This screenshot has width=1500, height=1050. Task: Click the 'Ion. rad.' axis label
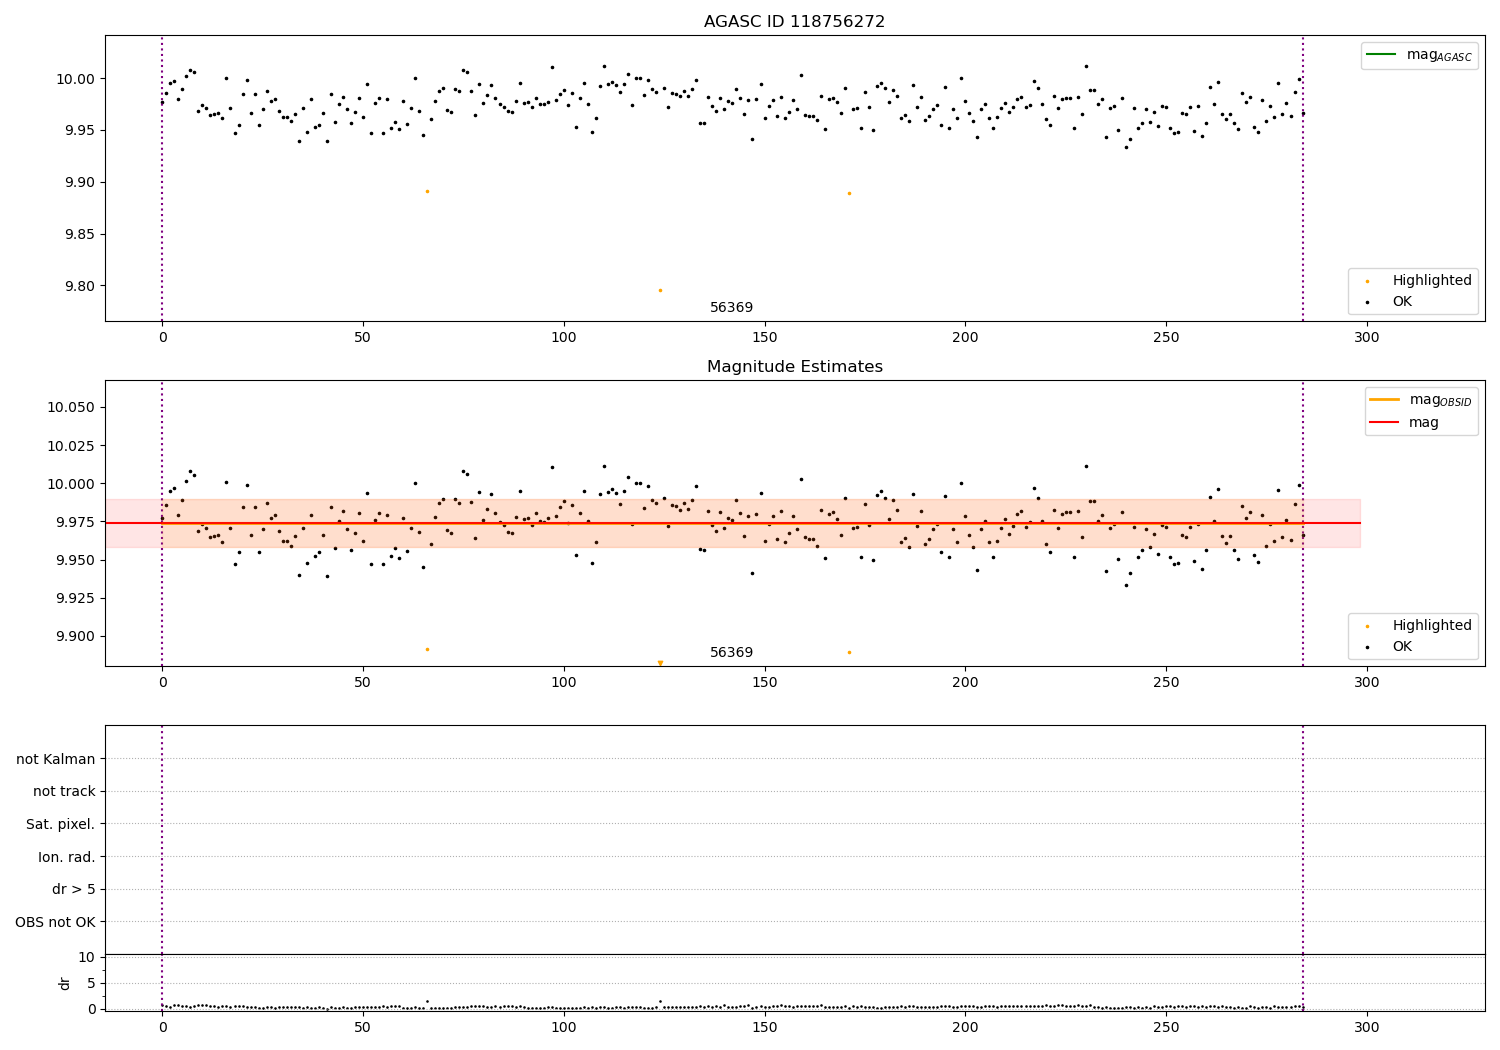click(67, 857)
